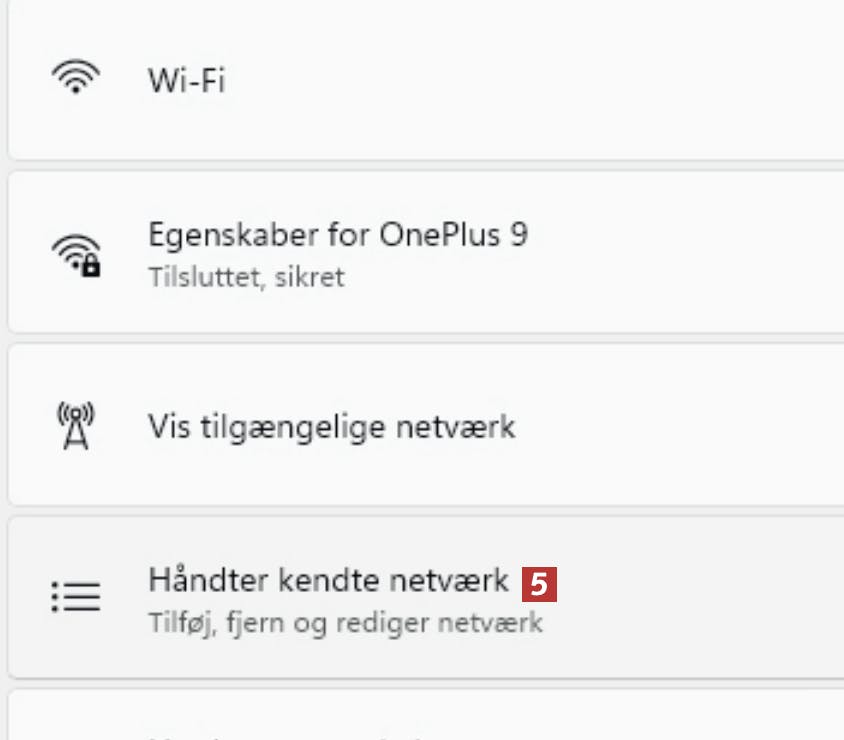Image resolution: width=844 pixels, height=740 pixels.
Task: Select Vis tilgængelige netværk
Action: tap(331, 427)
